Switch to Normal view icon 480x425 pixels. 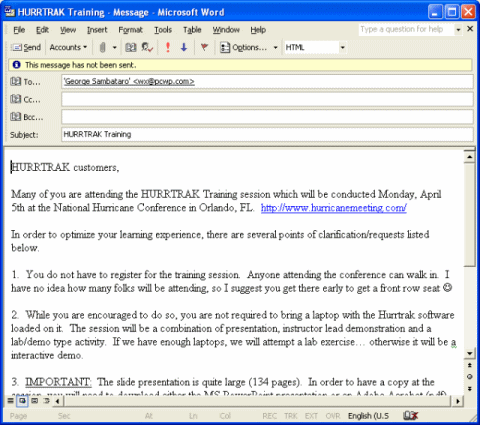click(11, 401)
